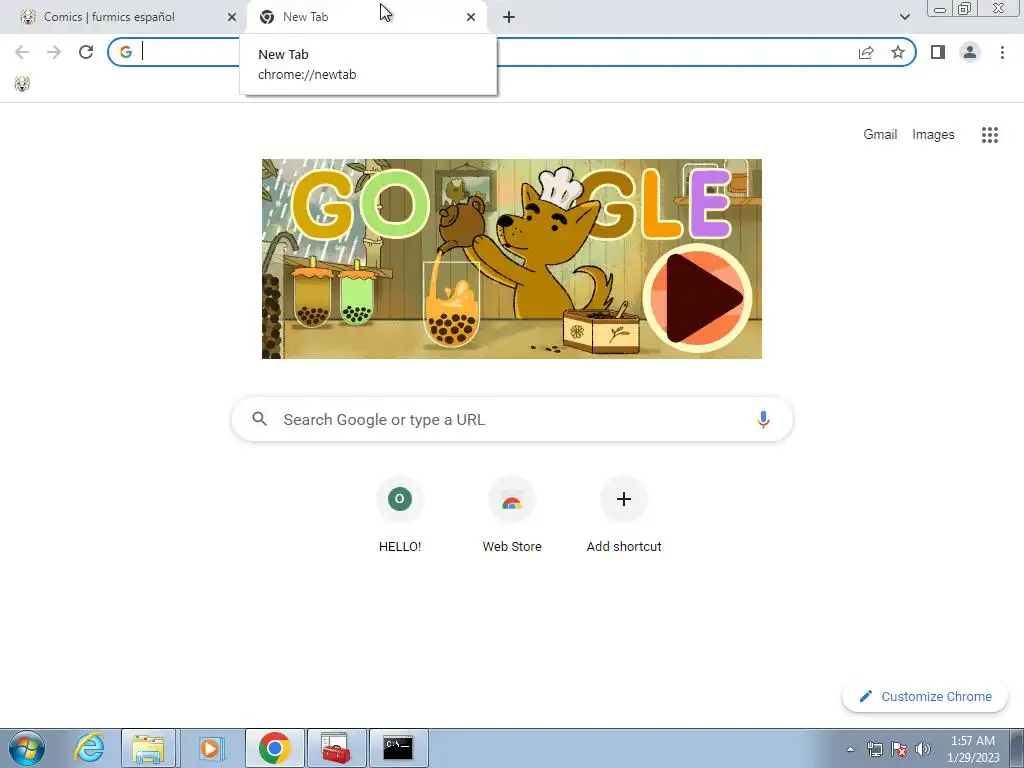Click the Search Google or type a URL box
The image size is (1024, 768).
point(512,419)
